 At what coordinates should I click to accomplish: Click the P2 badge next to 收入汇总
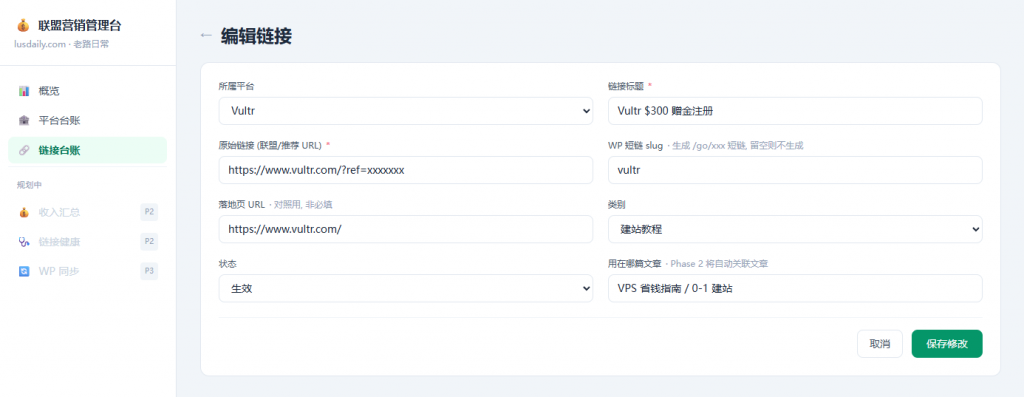tap(149, 212)
